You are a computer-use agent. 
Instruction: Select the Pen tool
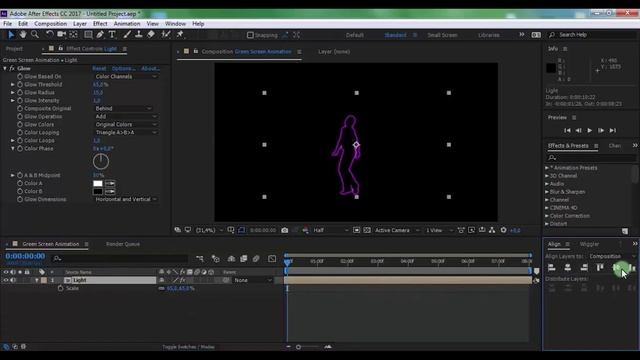point(100,35)
